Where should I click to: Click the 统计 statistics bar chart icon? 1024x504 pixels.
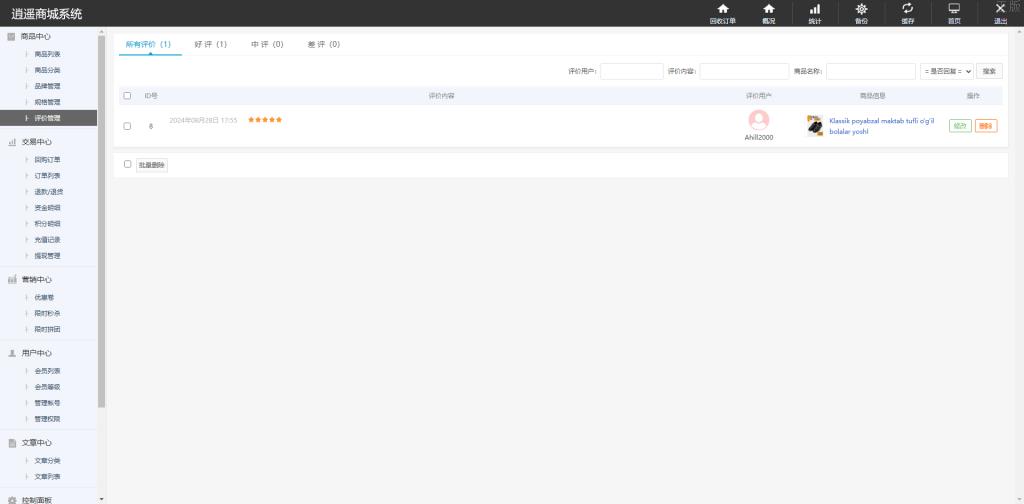coord(814,9)
